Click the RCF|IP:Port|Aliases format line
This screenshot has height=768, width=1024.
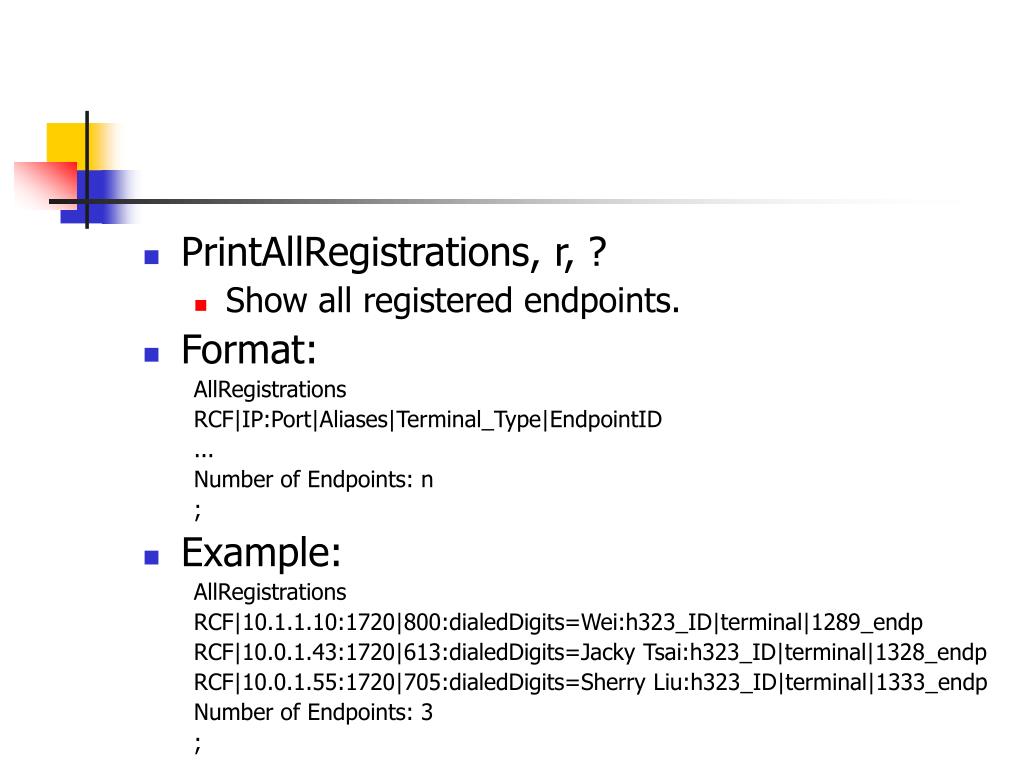(x=428, y=420)
